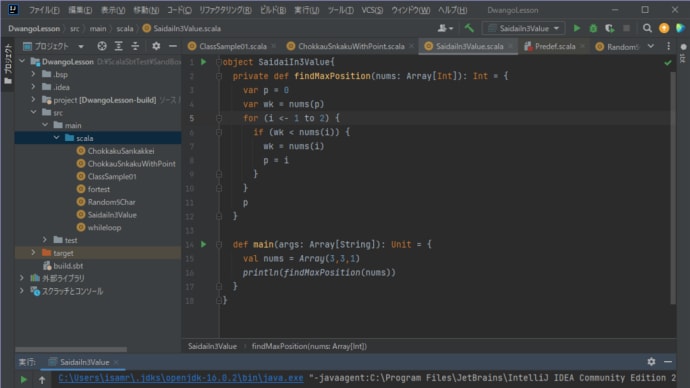Collapse all in project panel

click(135, 46)
